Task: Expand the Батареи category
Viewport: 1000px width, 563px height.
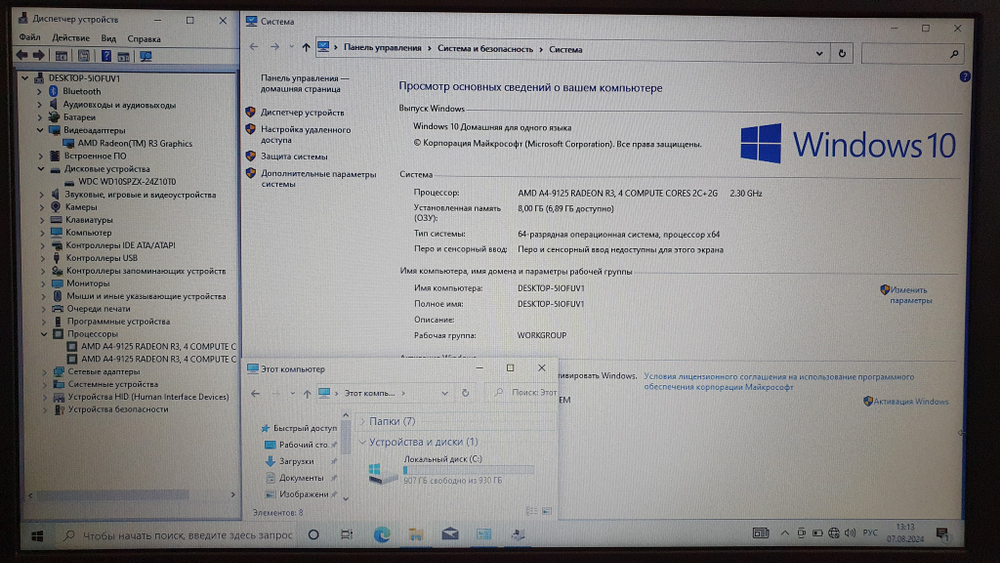Action: point(40,117)
